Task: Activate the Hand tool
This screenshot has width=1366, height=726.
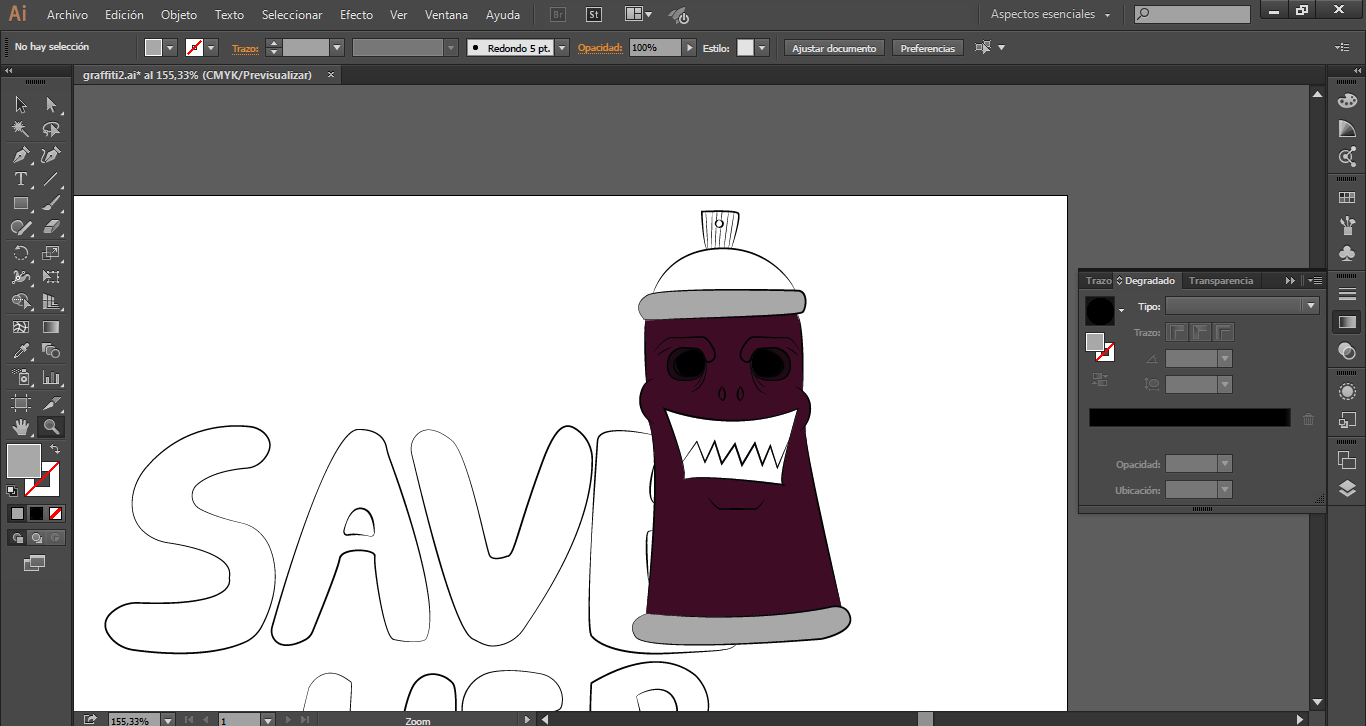Action: click(x=20, y=427)
